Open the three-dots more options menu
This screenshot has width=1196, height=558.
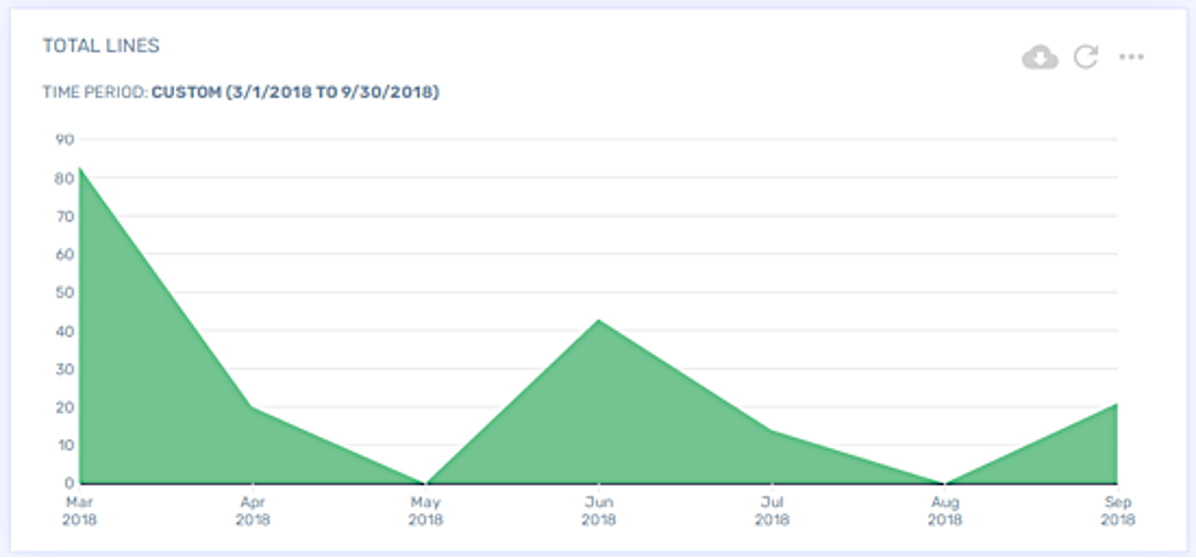click(x=1131, y=57)
